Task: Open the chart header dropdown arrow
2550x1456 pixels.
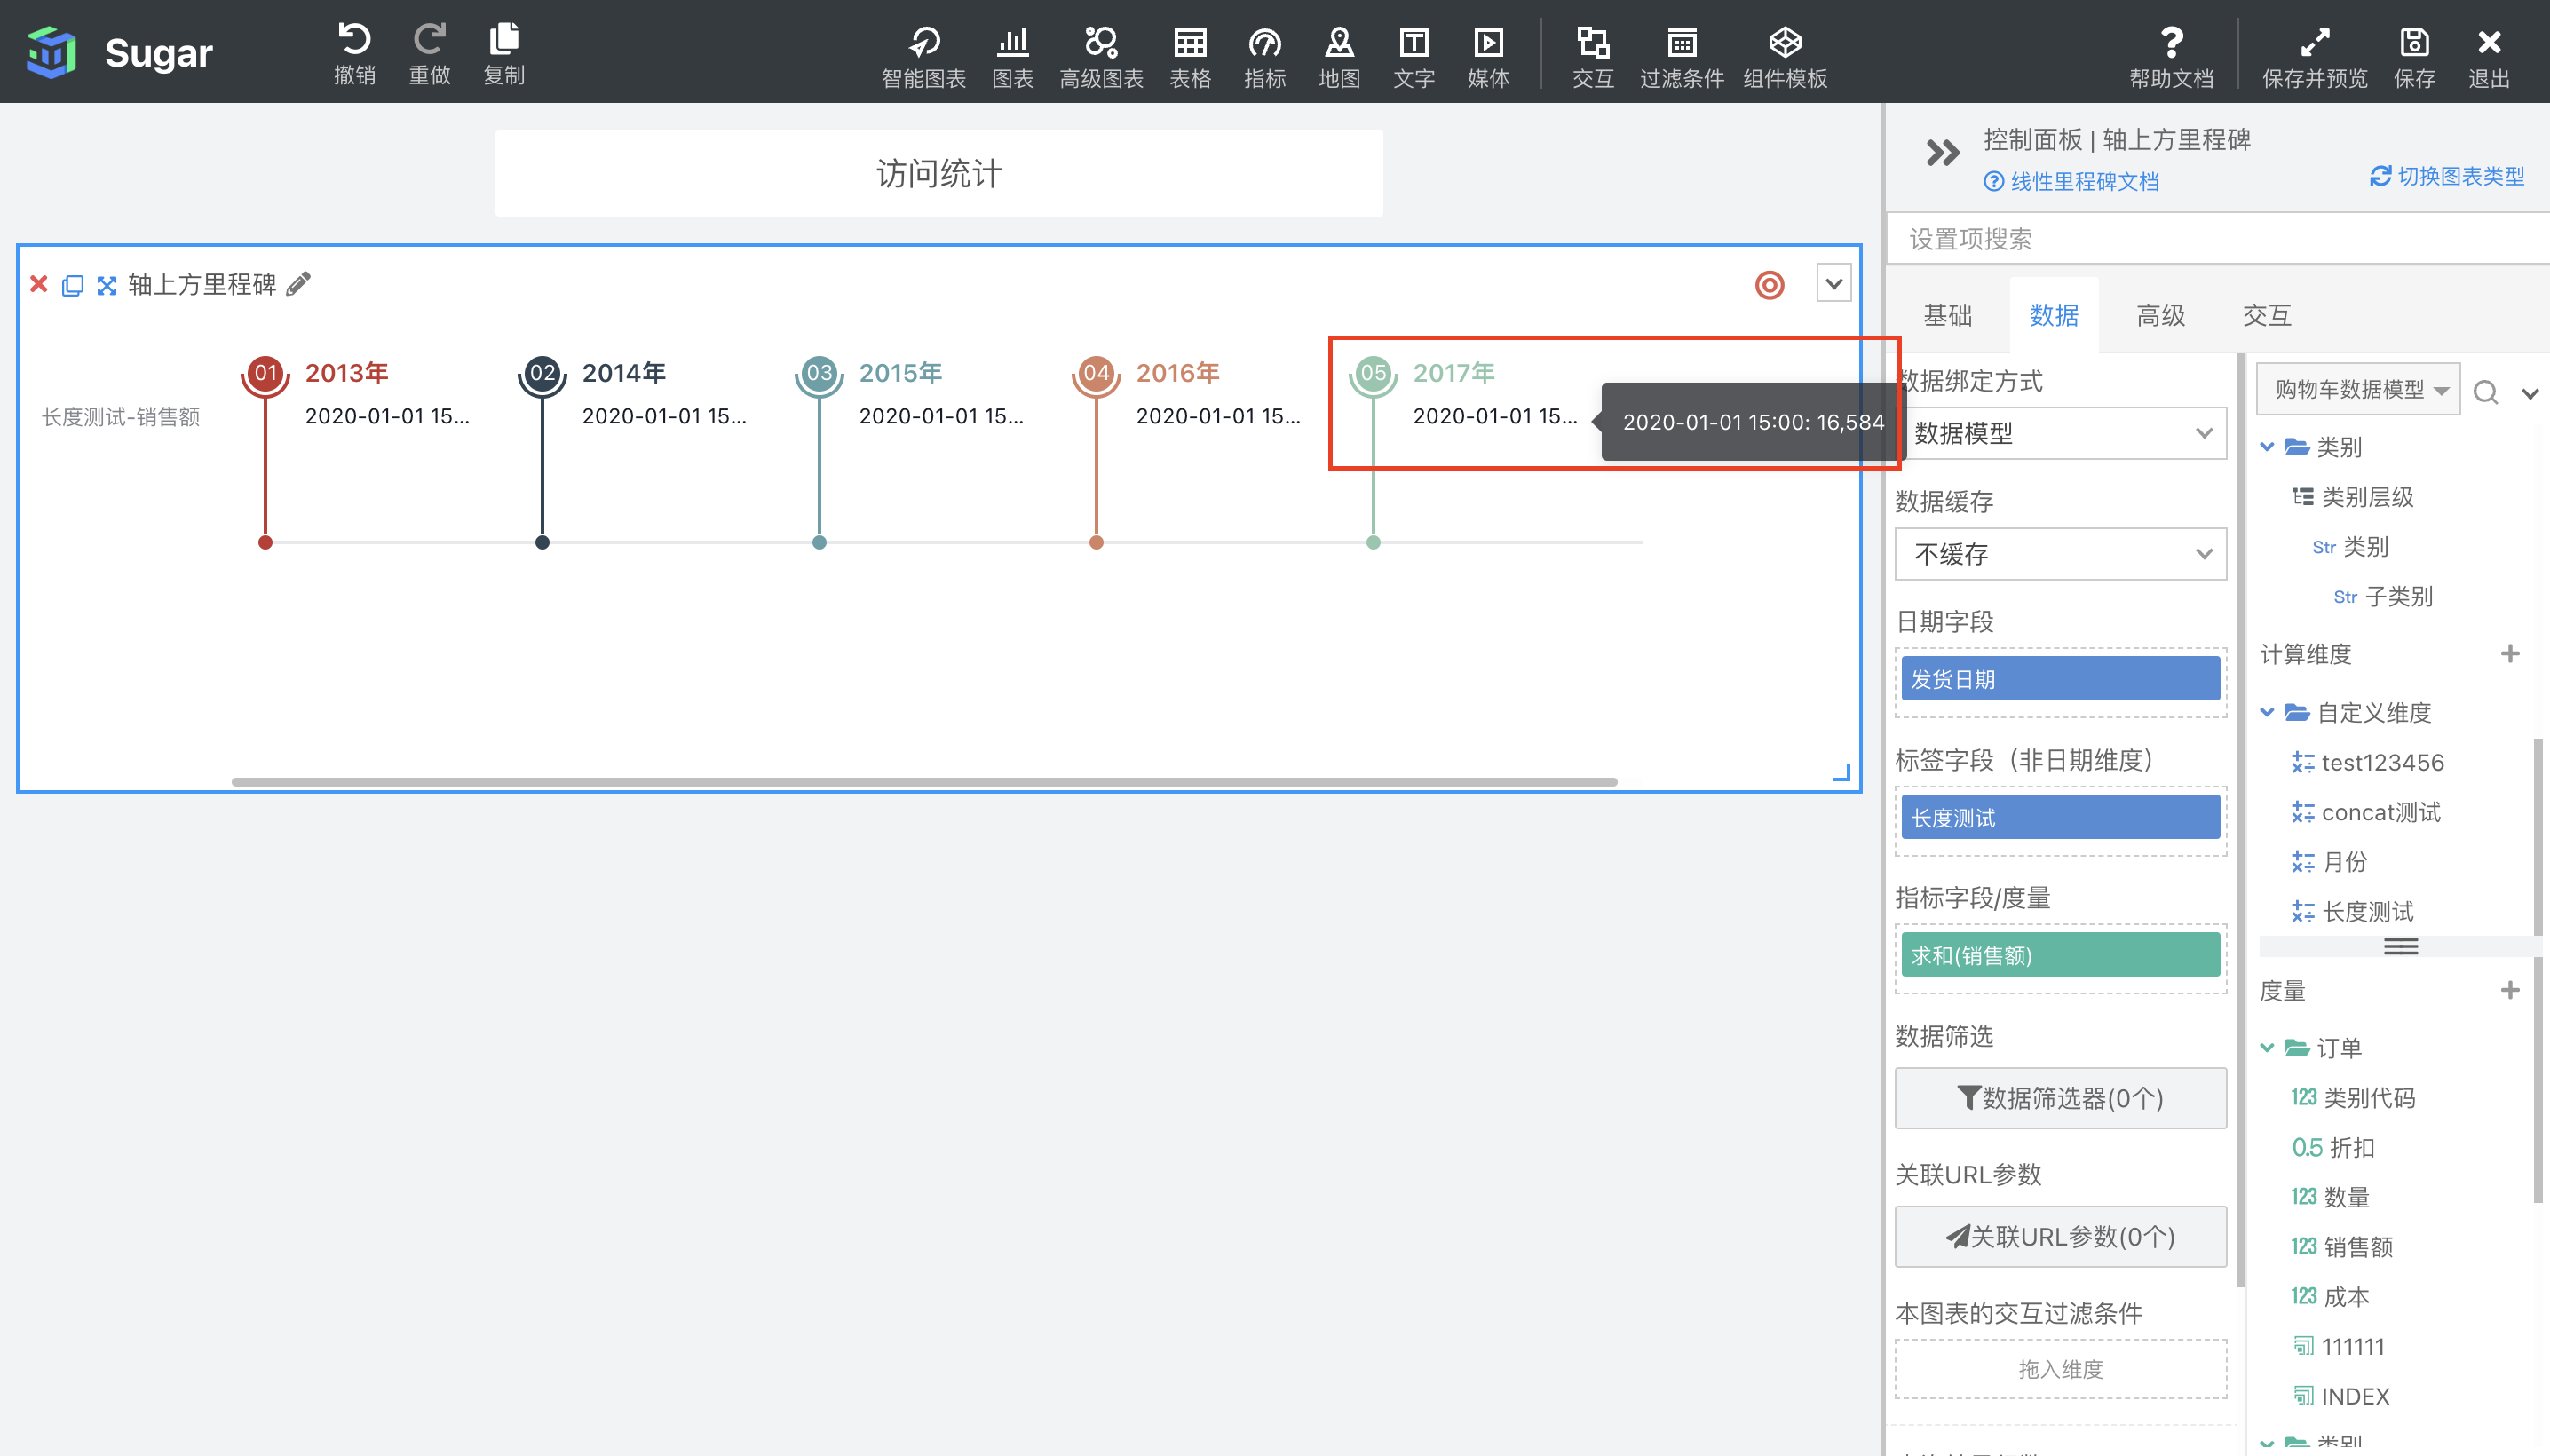Action: pyautogui.click(x=1833, y=284)
